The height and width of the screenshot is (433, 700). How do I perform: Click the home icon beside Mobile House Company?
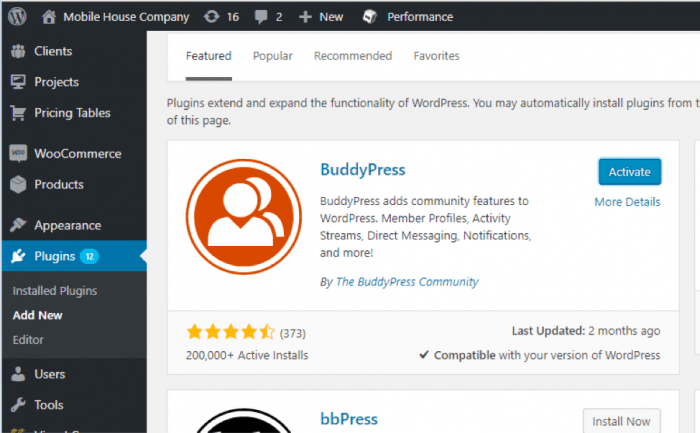49,17
